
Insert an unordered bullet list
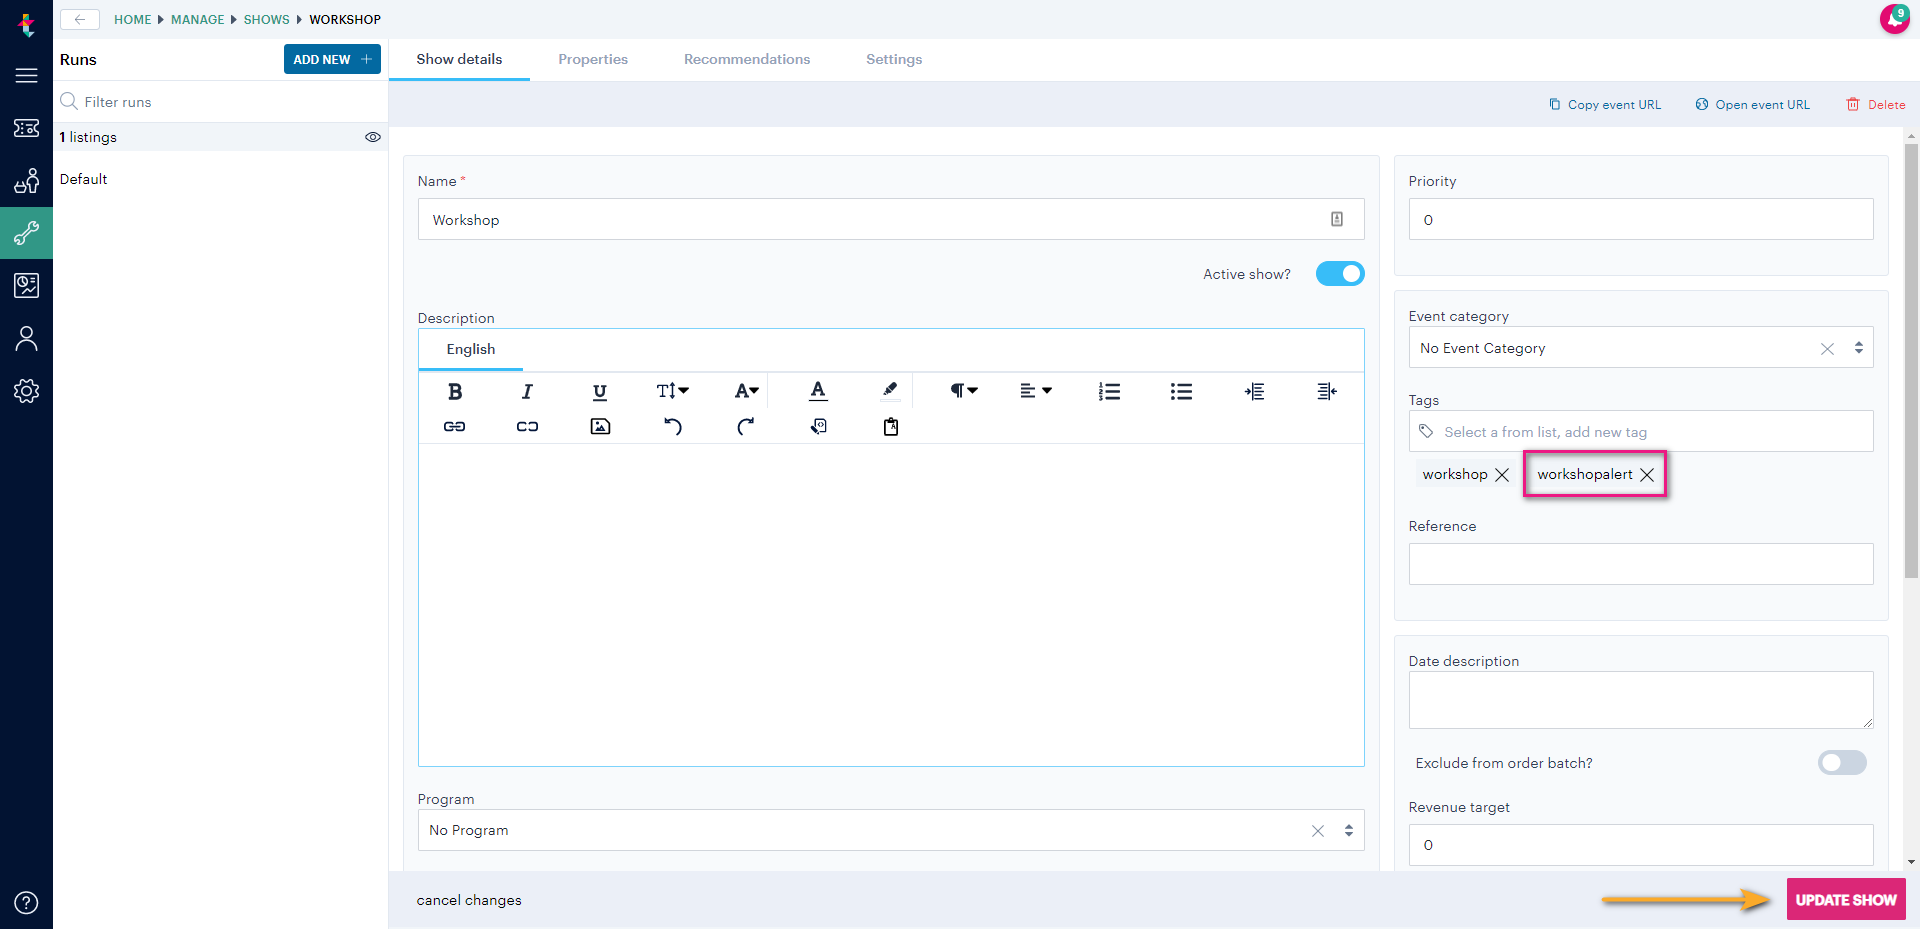[x=1181, y=391]
